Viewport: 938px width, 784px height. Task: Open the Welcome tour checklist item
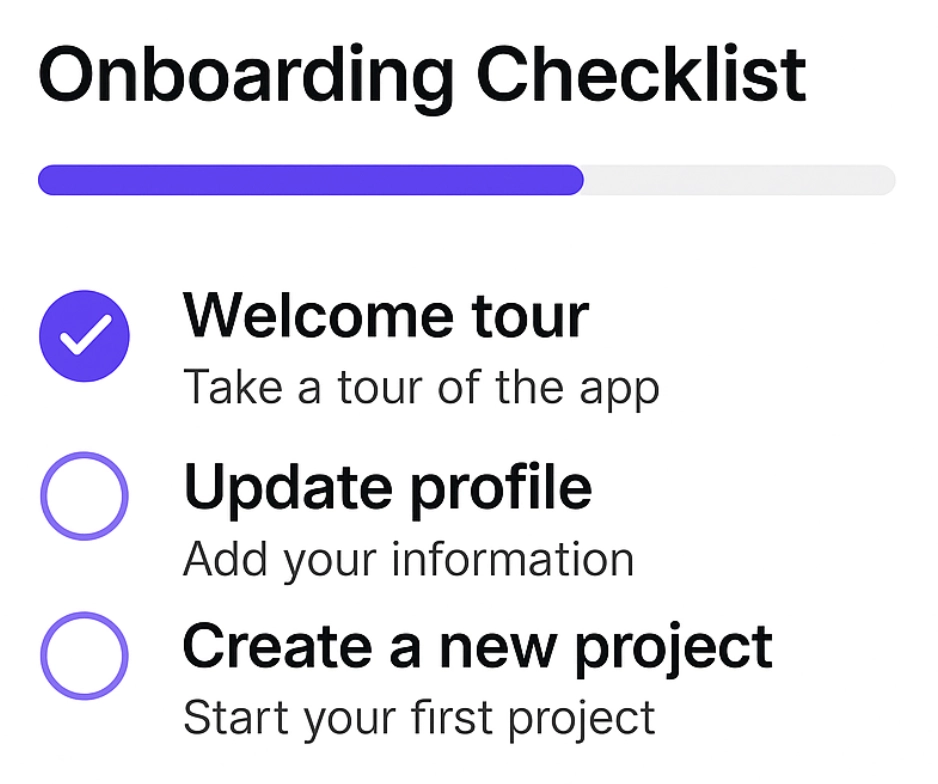(x=386, y=315)
